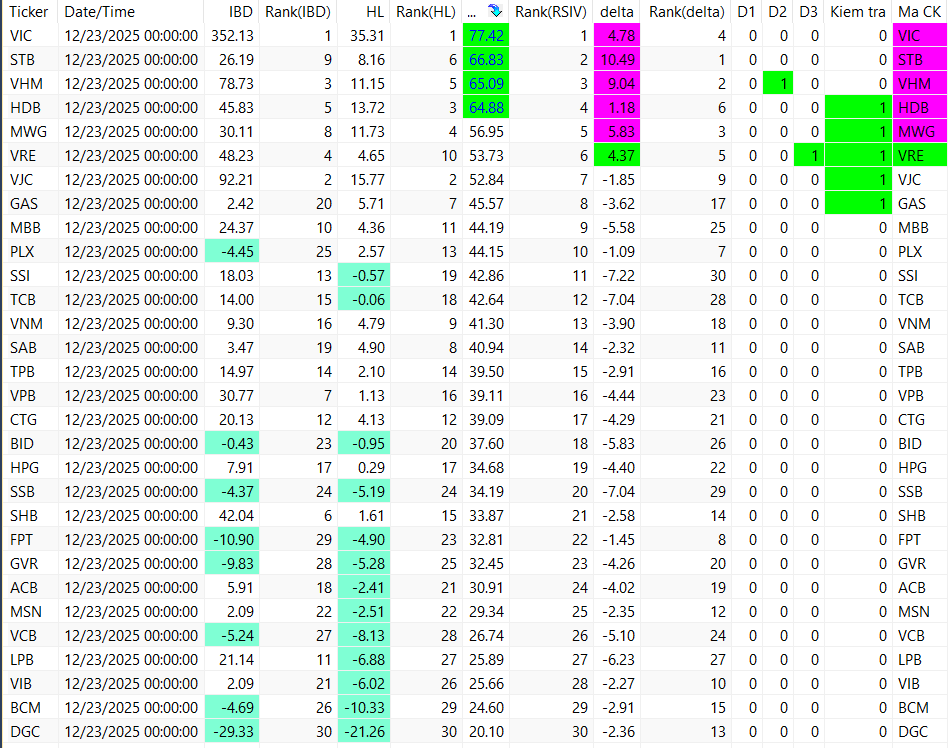Click the Rank(delta) column header
948x748 pixels.
click(686, 11)
